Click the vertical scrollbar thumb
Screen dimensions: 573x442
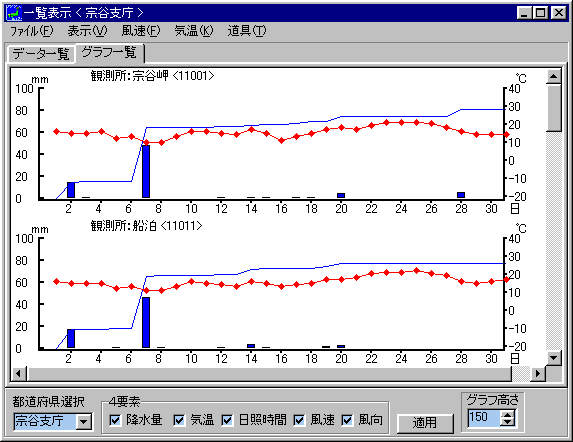pos(554,108)
